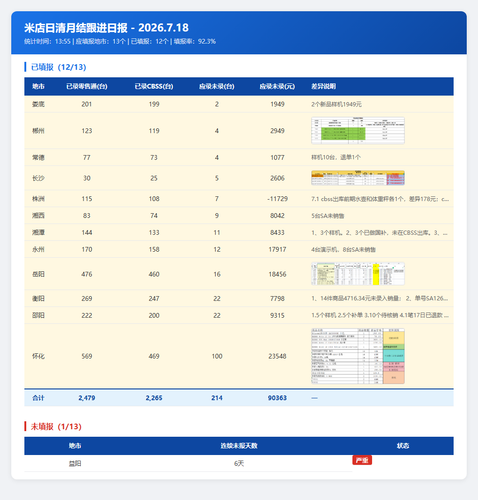Click the value 569 in 怀化 row

87,356
